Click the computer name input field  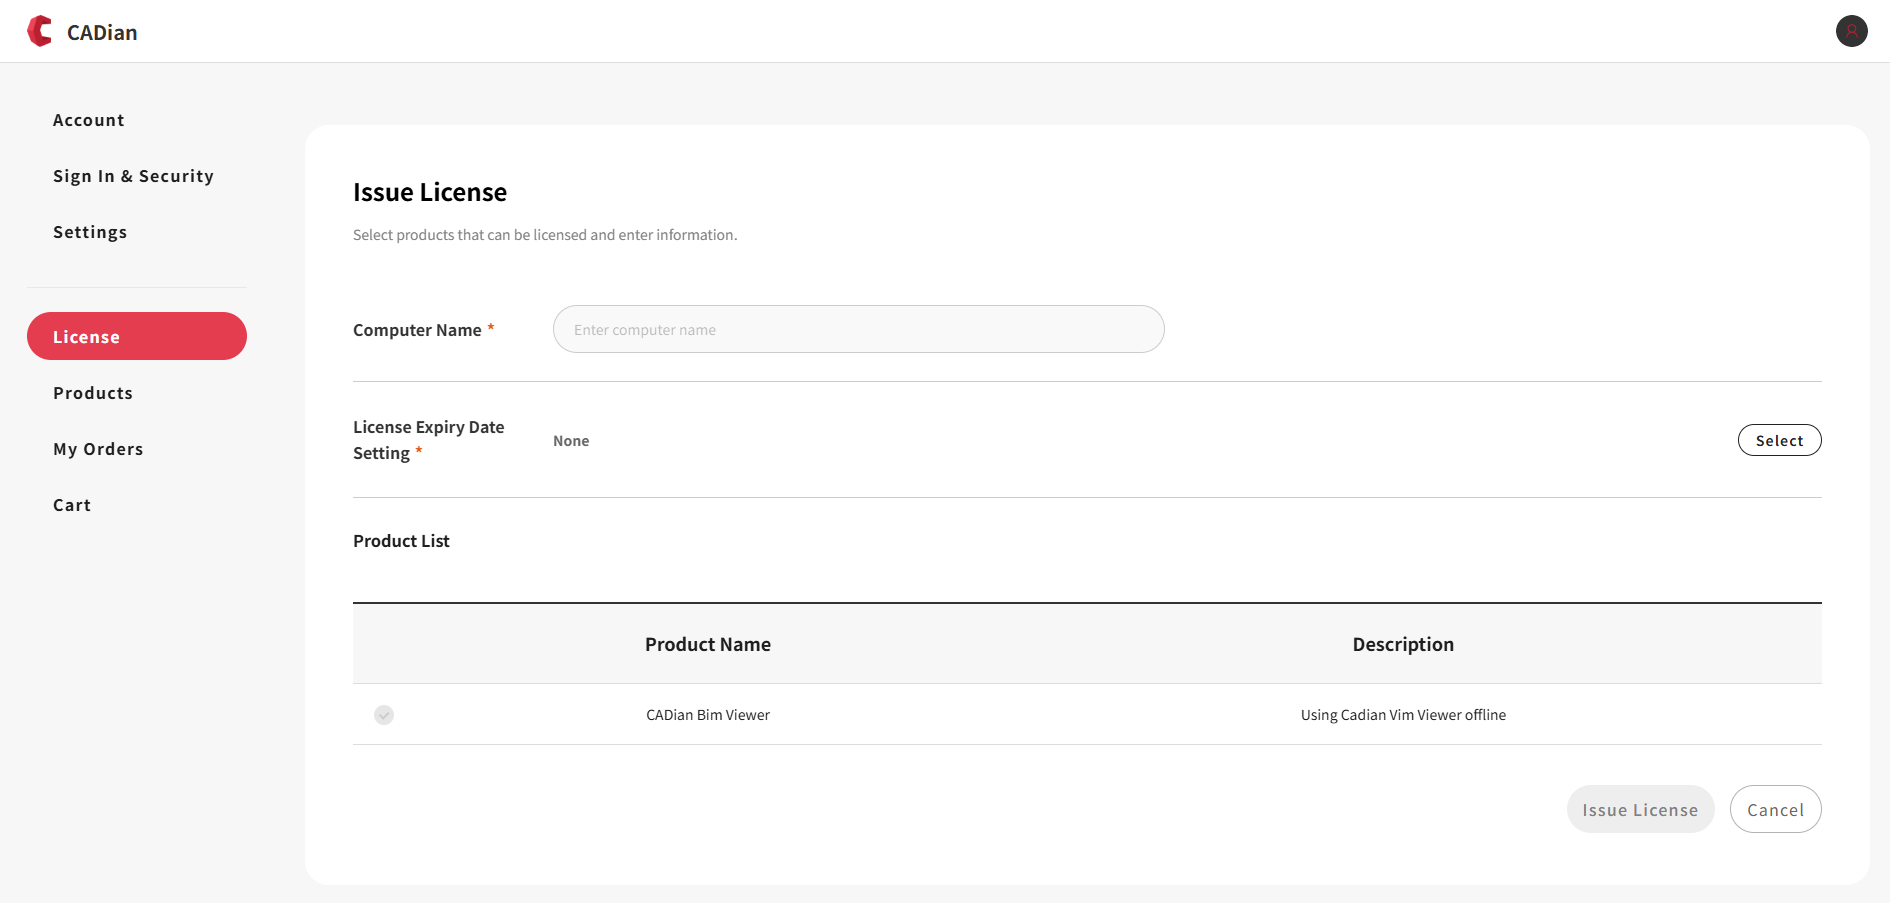pyautogui.click(x=858, y=329)
